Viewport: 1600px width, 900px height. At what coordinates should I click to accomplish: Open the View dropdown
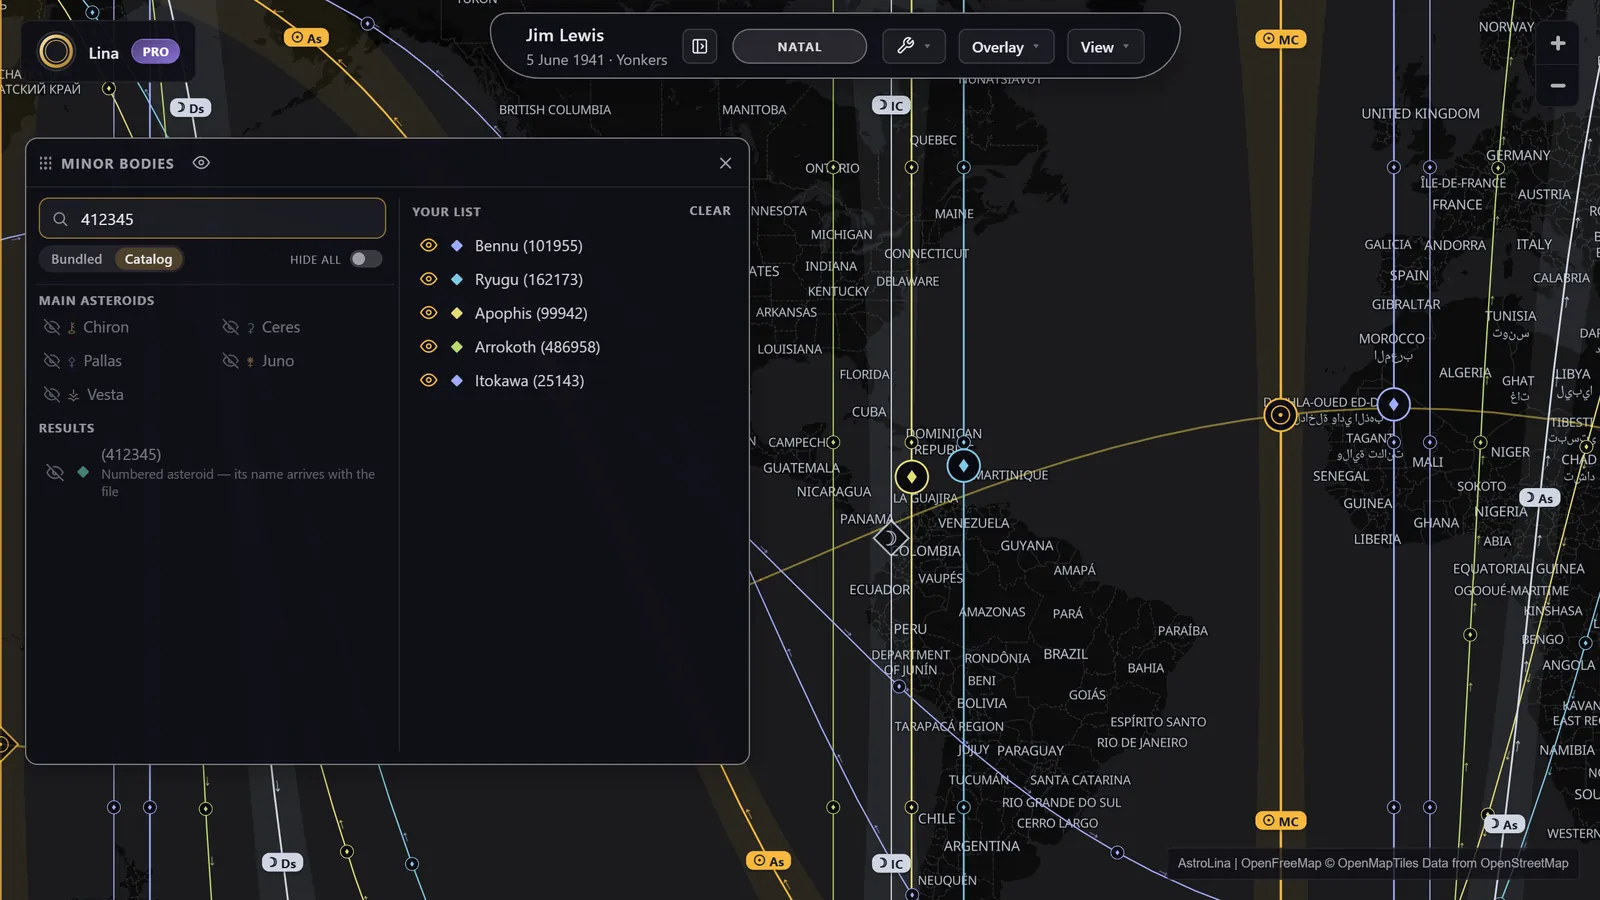tap(1105, 47)
